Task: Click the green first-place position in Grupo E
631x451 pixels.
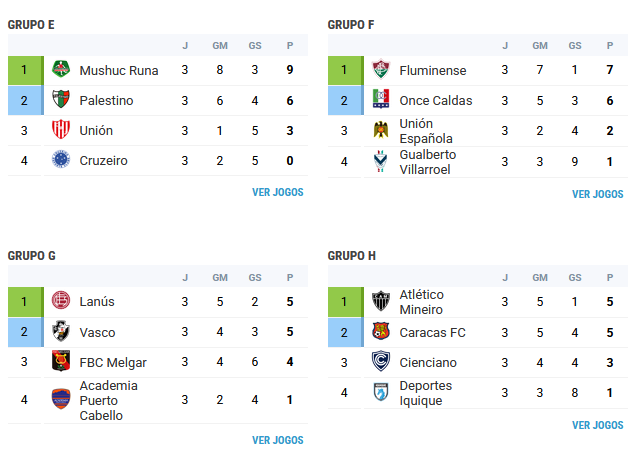Action: 24,70
